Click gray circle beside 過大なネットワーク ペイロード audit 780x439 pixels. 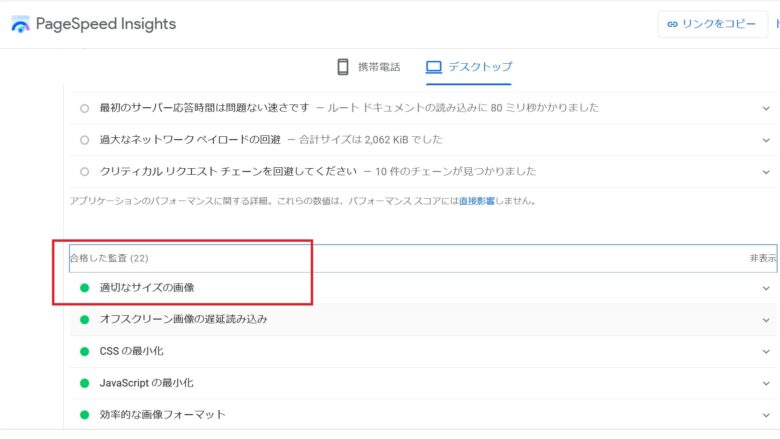tap(84, 139)
